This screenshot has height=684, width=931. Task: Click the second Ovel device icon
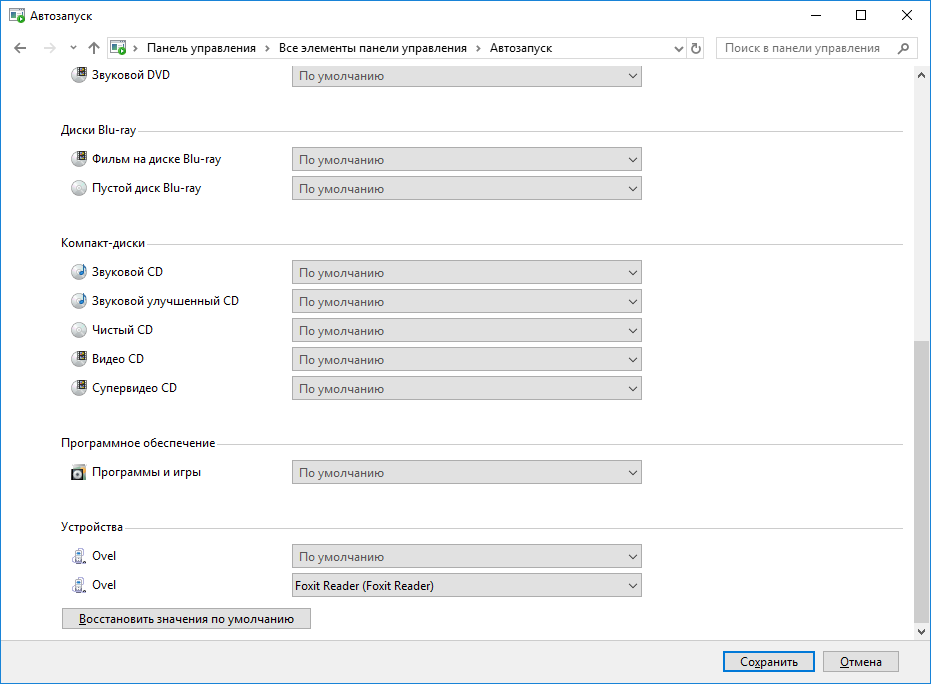(x=79, y=585)
